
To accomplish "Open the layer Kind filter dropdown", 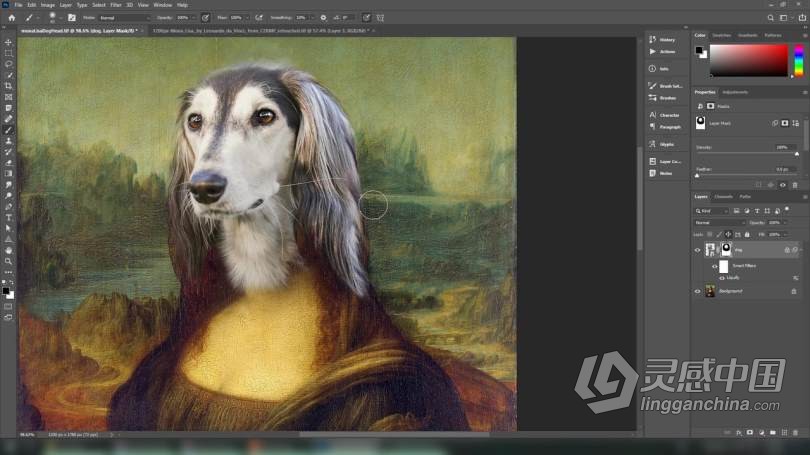I will click(711, 211).
